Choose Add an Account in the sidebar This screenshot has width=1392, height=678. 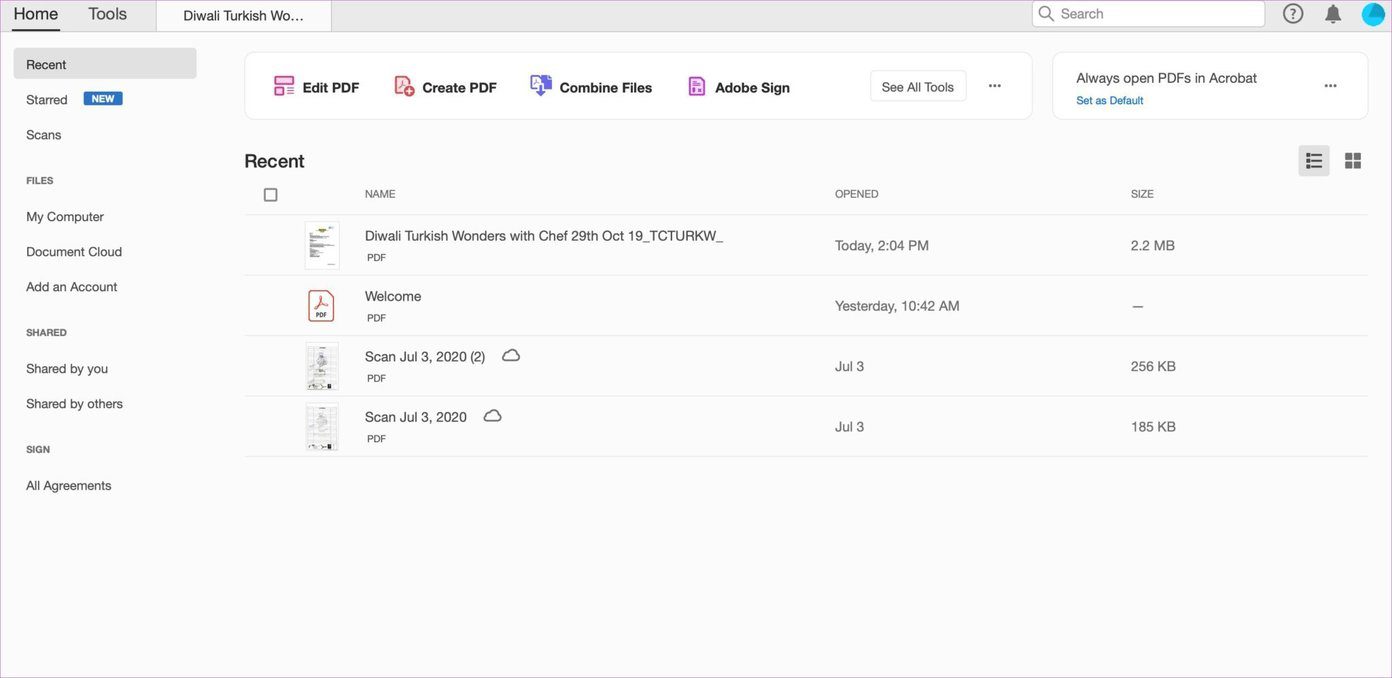click(72, 287)
